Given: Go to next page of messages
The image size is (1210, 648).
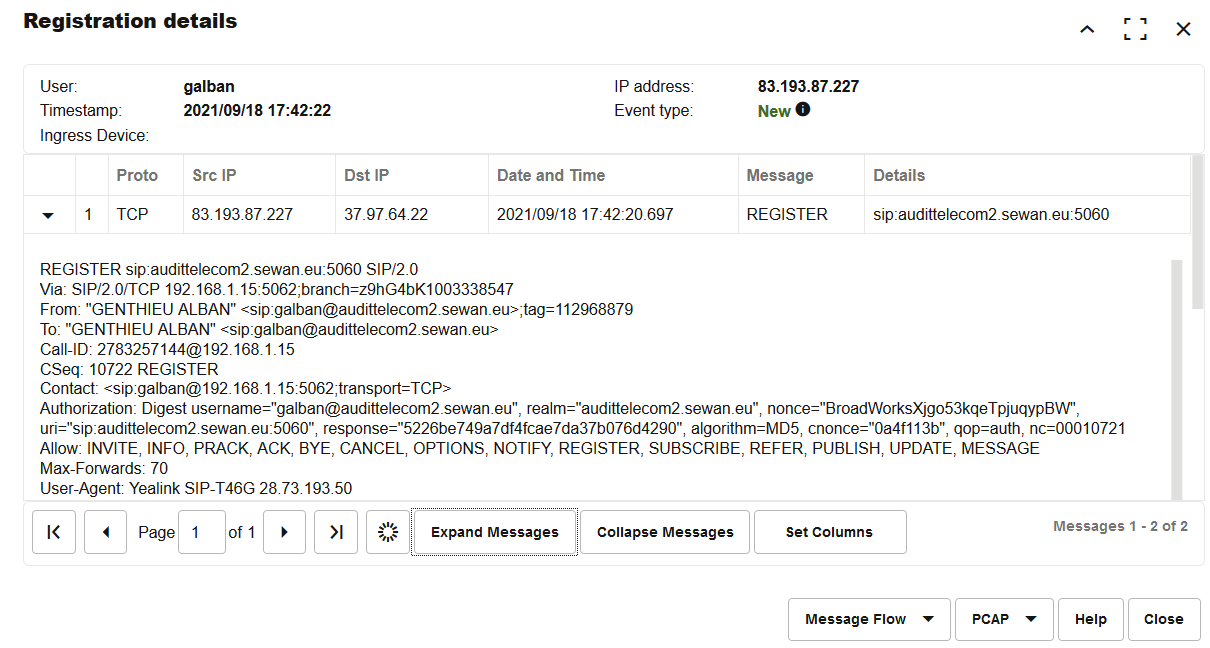Looking at the screenshot, I should [284, 532].
